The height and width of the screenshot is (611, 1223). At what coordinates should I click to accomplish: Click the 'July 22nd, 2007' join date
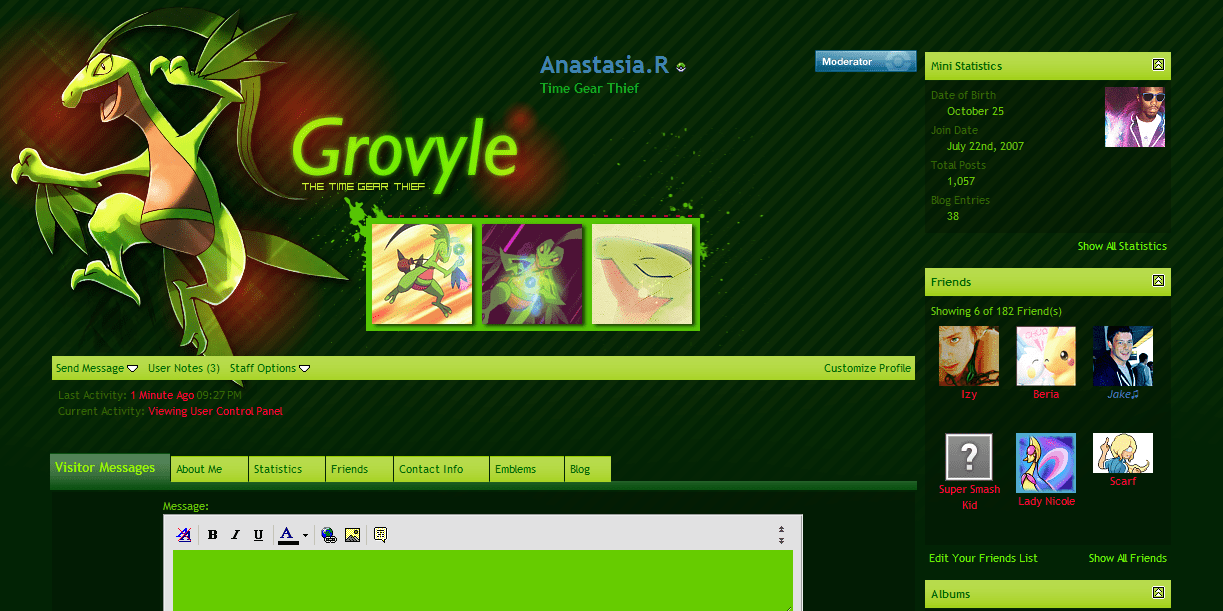[x=985, y=146]
